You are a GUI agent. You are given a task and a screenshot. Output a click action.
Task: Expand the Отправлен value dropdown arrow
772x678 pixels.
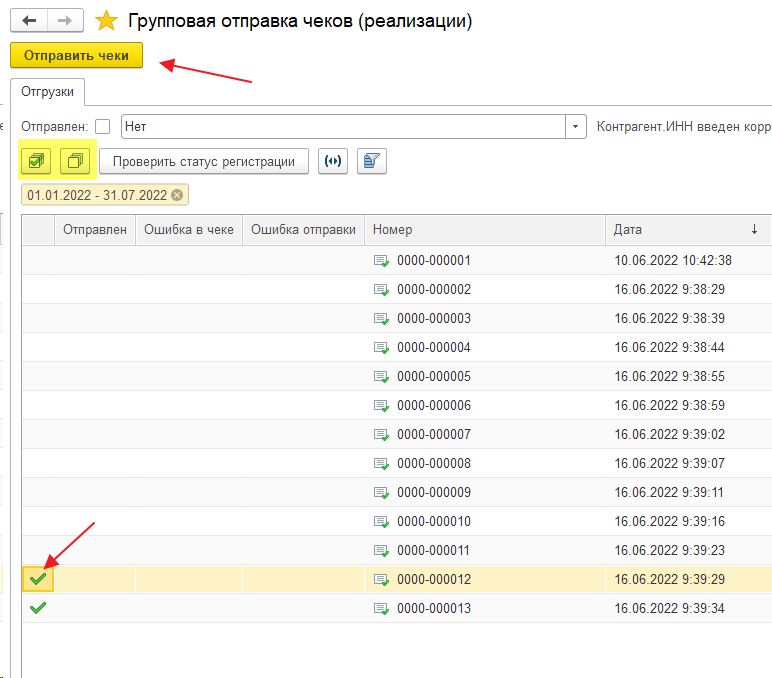tap(576, 127)
